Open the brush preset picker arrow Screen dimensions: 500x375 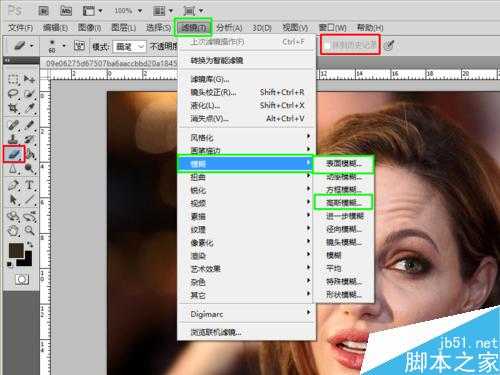64,45
